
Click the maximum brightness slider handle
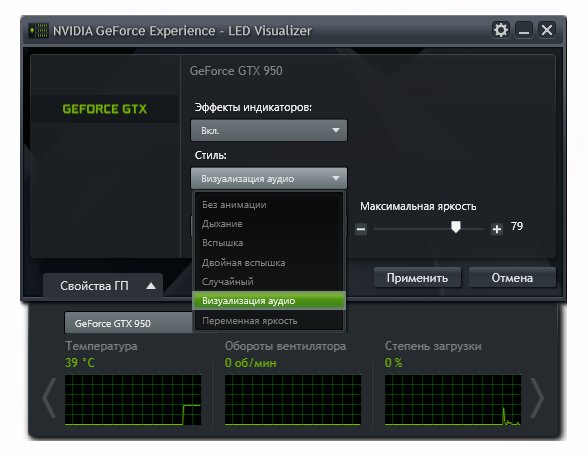coord(456,227)
